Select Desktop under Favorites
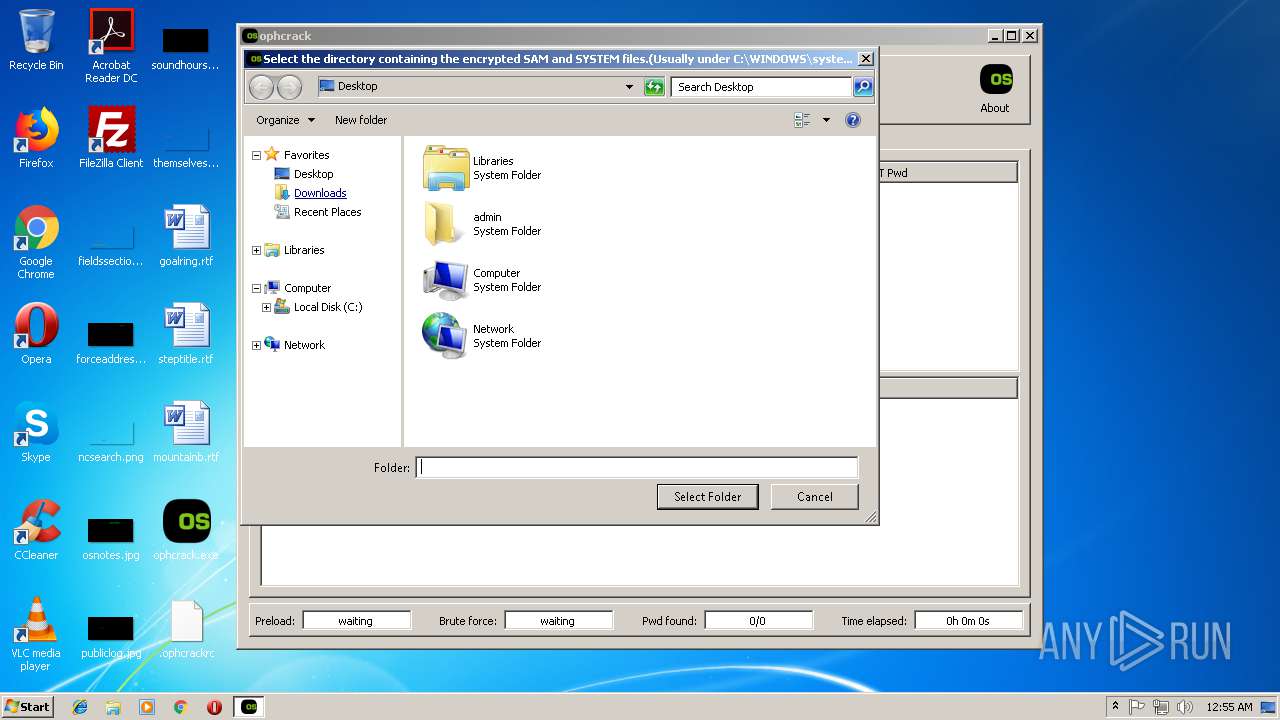1280x720 pixels. [x=313, y=174]
